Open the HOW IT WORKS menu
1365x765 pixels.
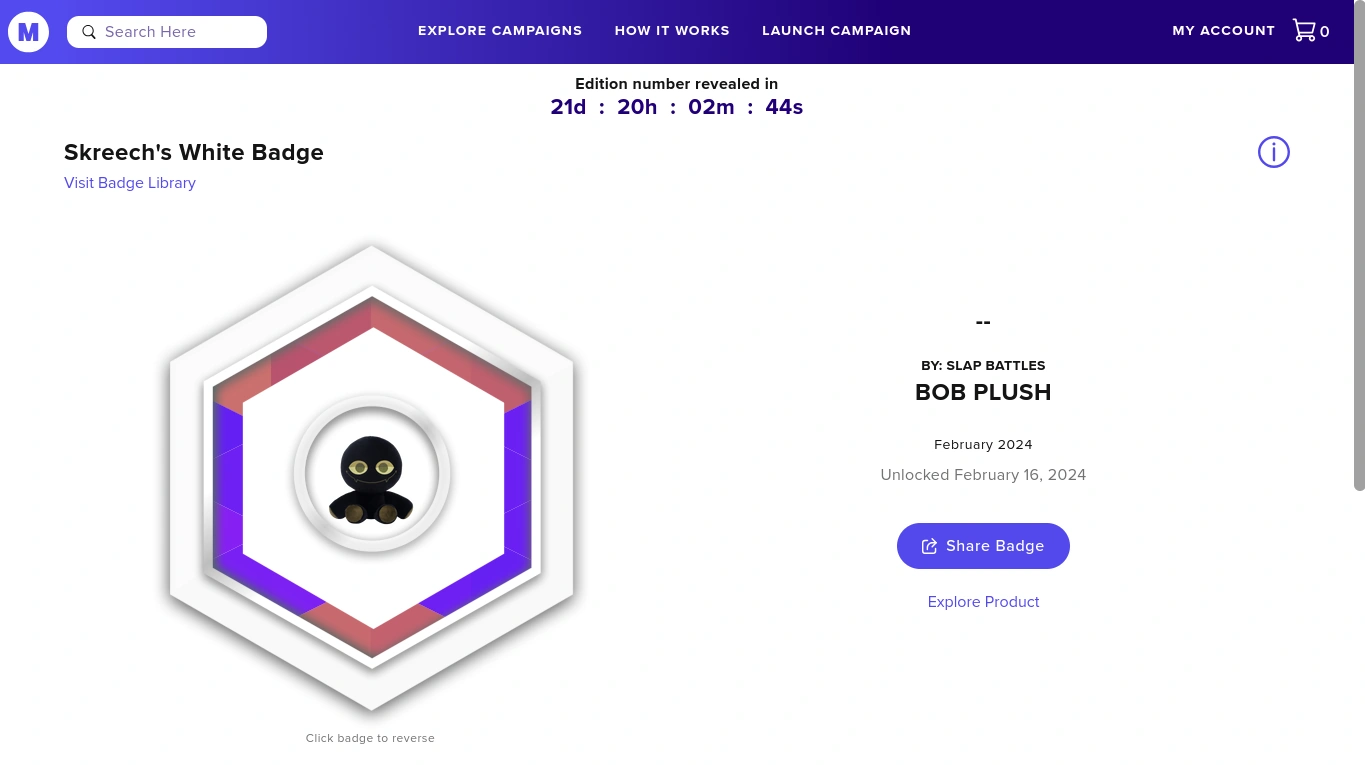671,31
